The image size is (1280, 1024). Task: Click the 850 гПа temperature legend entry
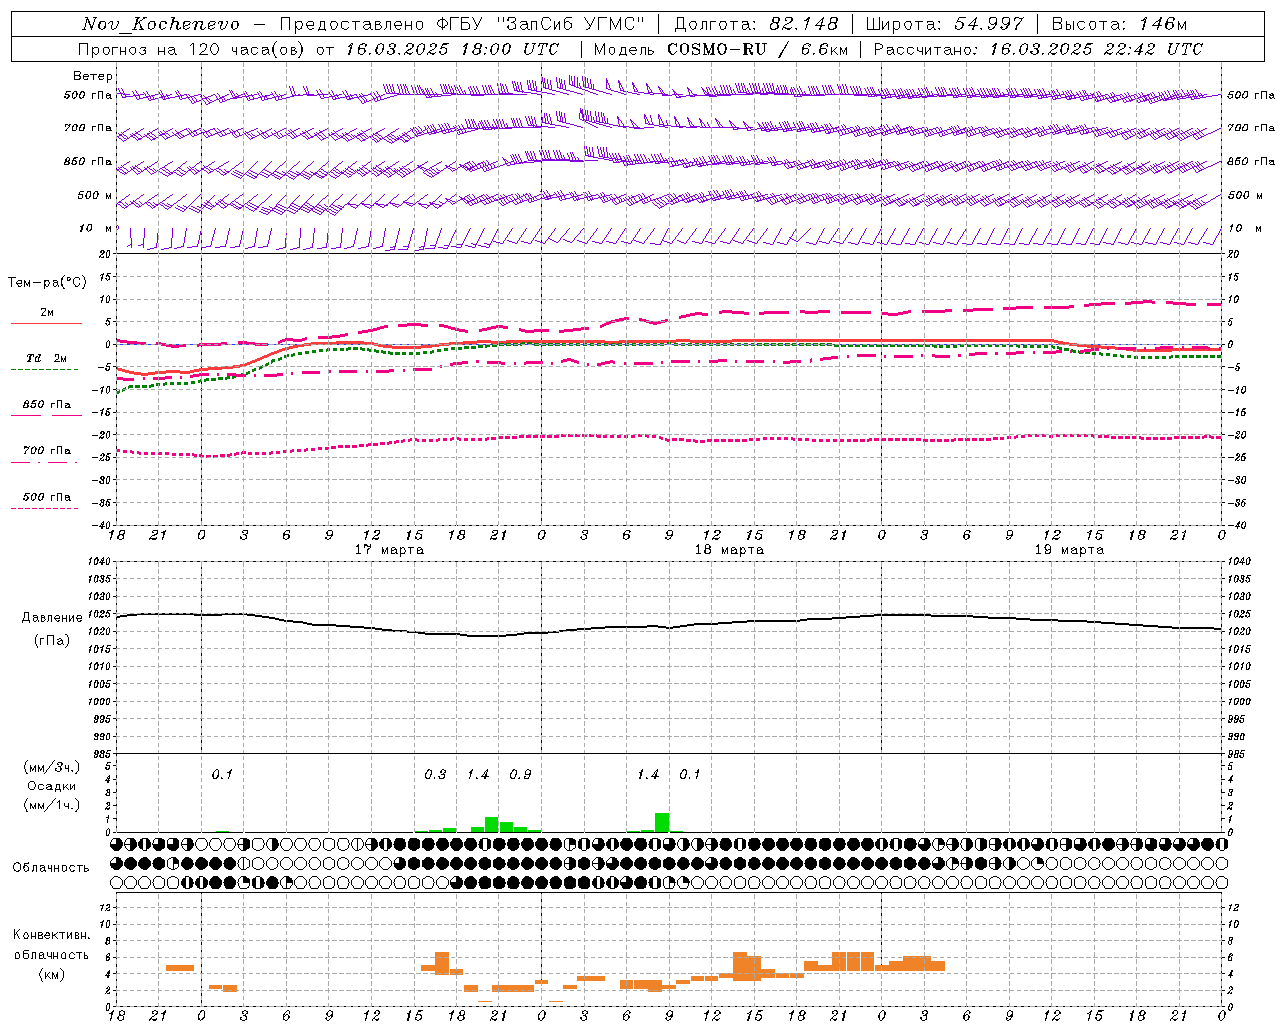pos(47,405)
